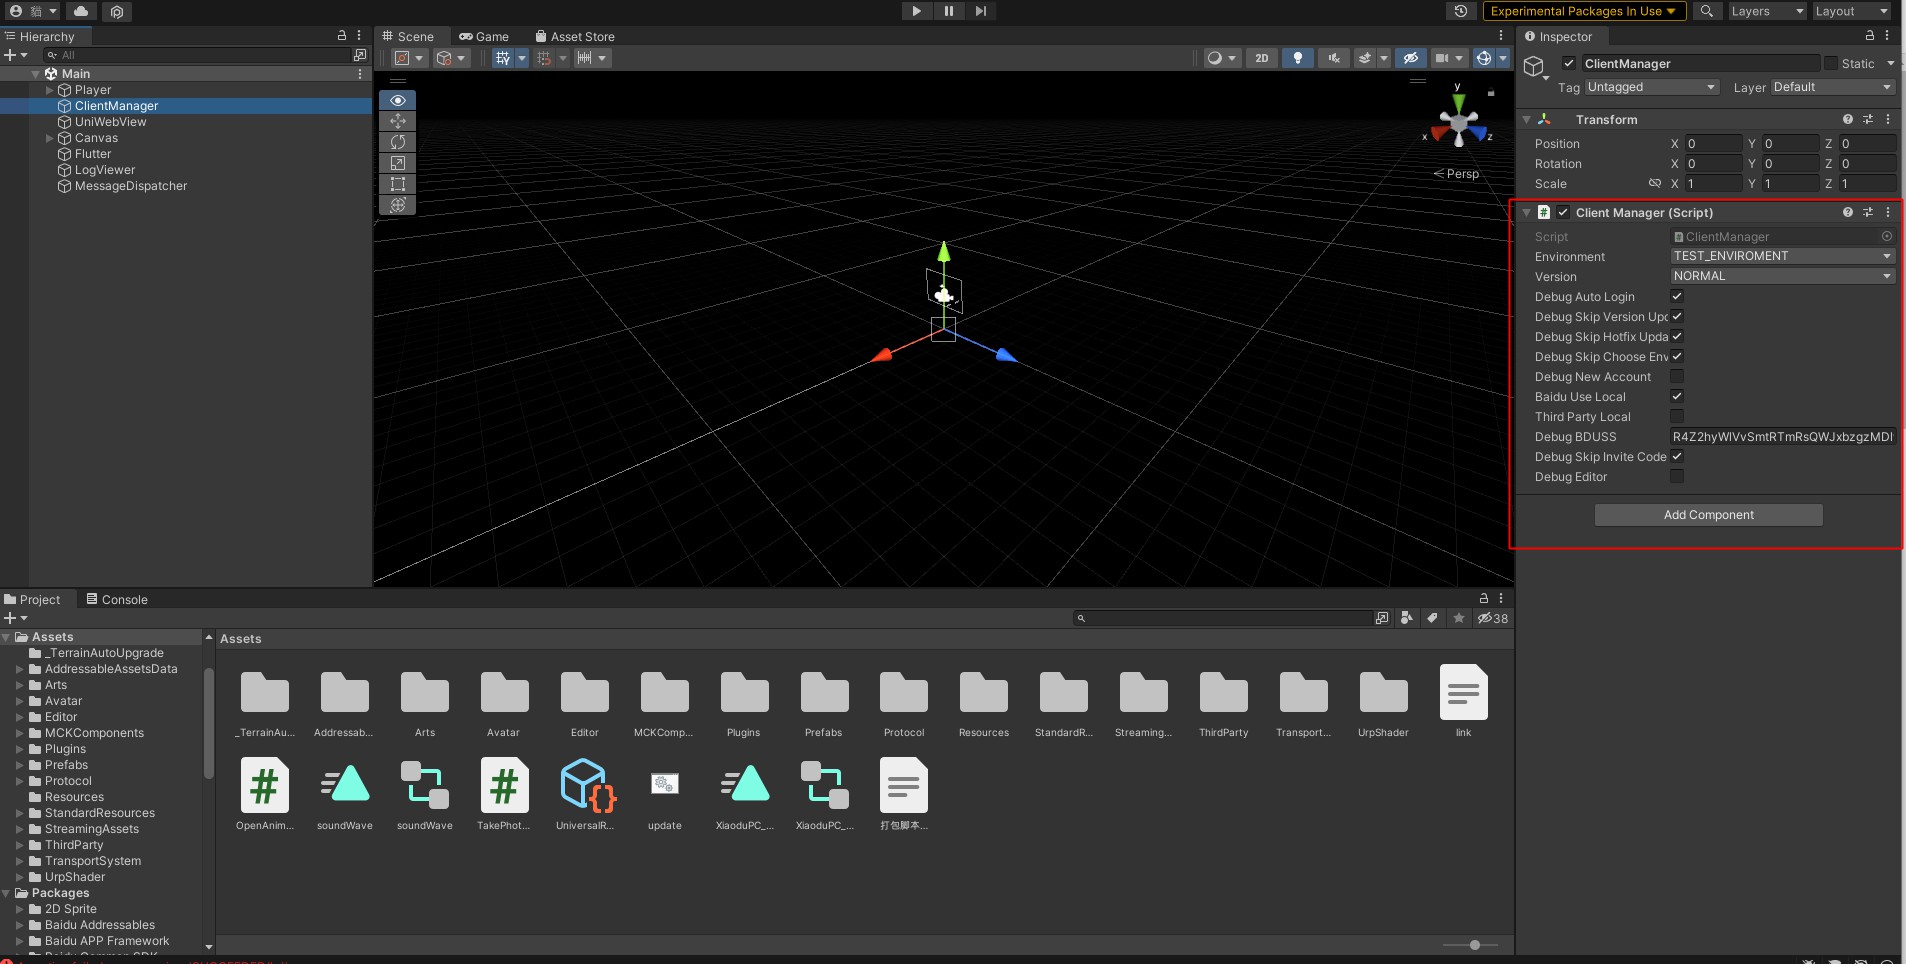Switch to the Game tab

[x=484, y=37]
